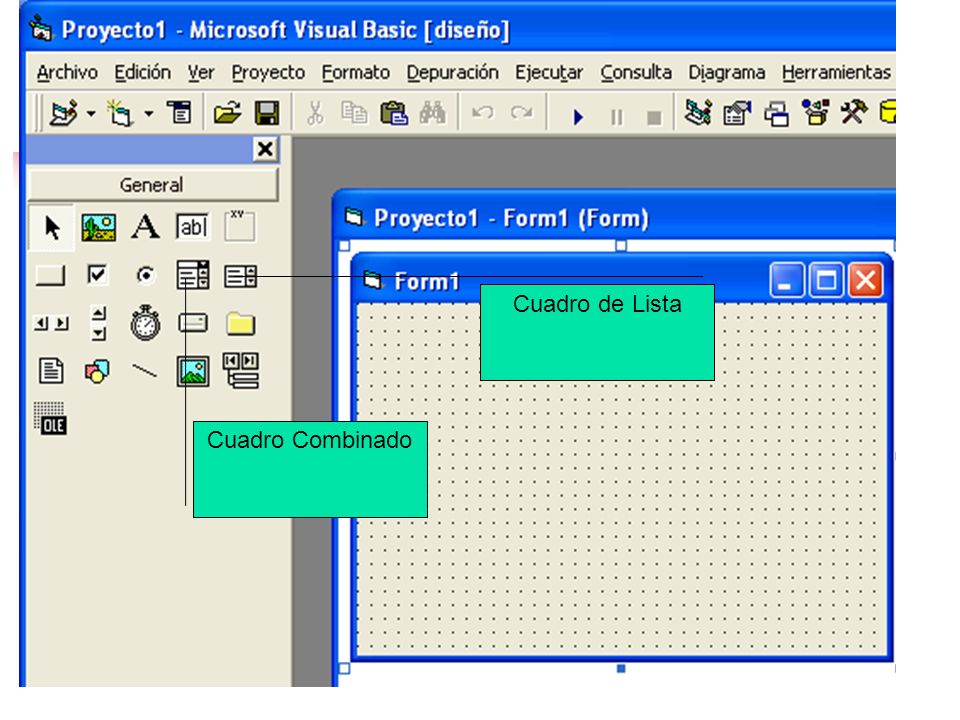Maximize the Form1 design window
960x720 pixels.
827,280
